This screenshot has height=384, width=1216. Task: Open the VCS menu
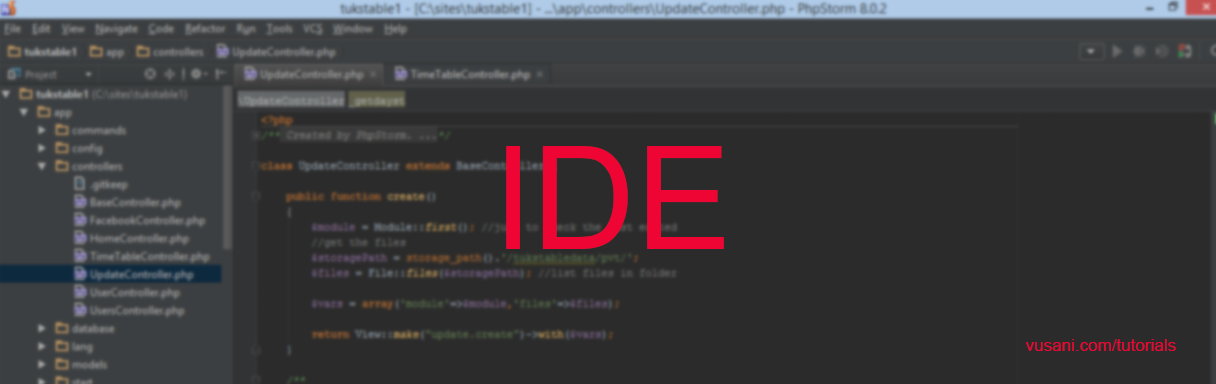[312, 29]
